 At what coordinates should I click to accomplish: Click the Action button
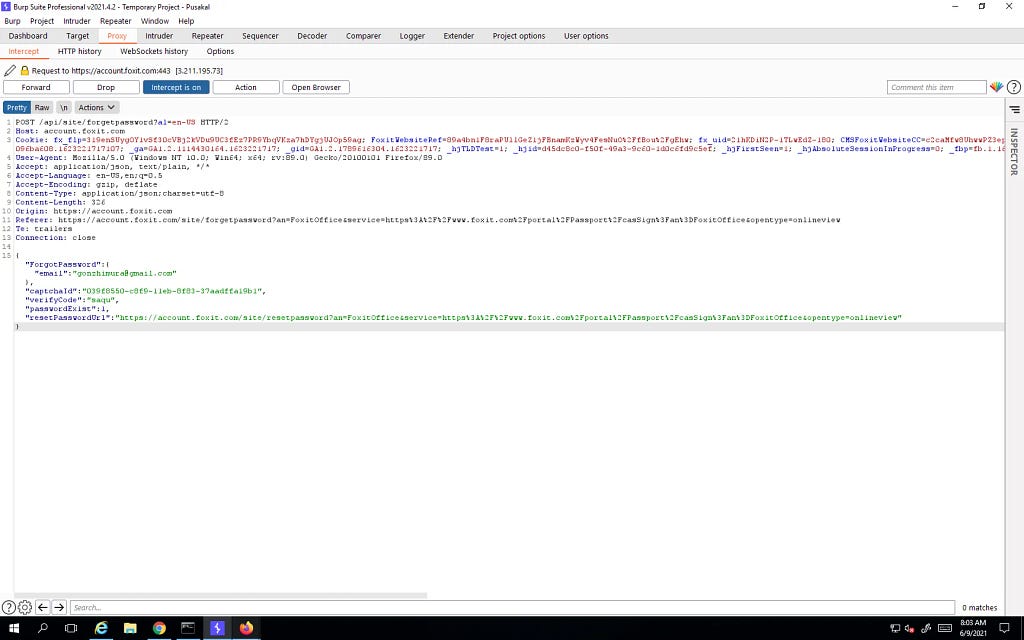[x=246, y=87]
